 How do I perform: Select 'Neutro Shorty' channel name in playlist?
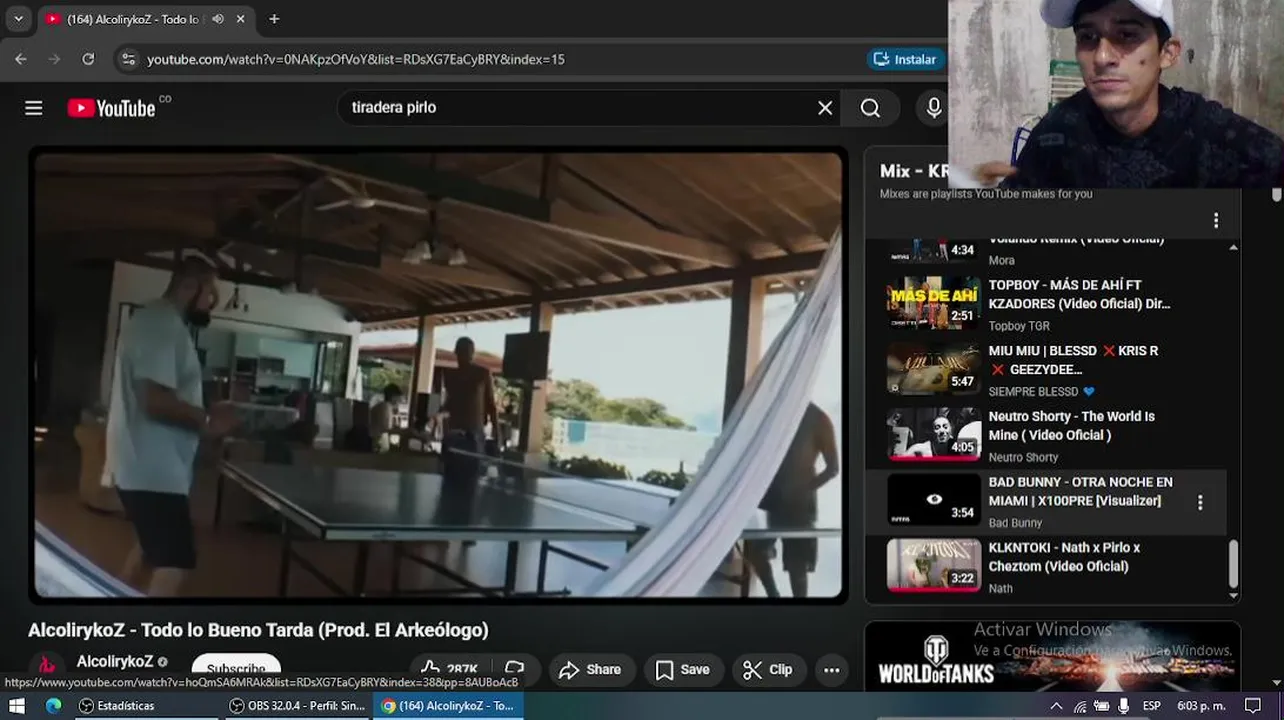tap(1023, 457)
